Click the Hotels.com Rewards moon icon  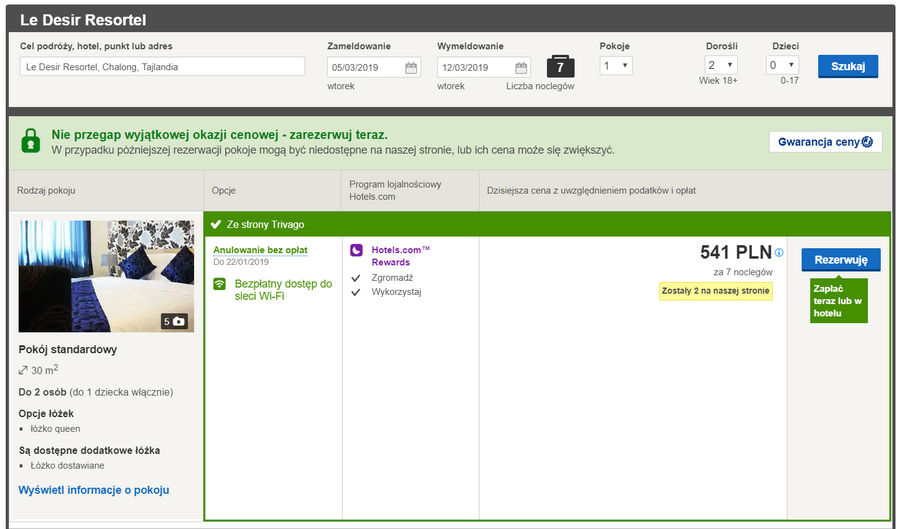click(356, 250)
